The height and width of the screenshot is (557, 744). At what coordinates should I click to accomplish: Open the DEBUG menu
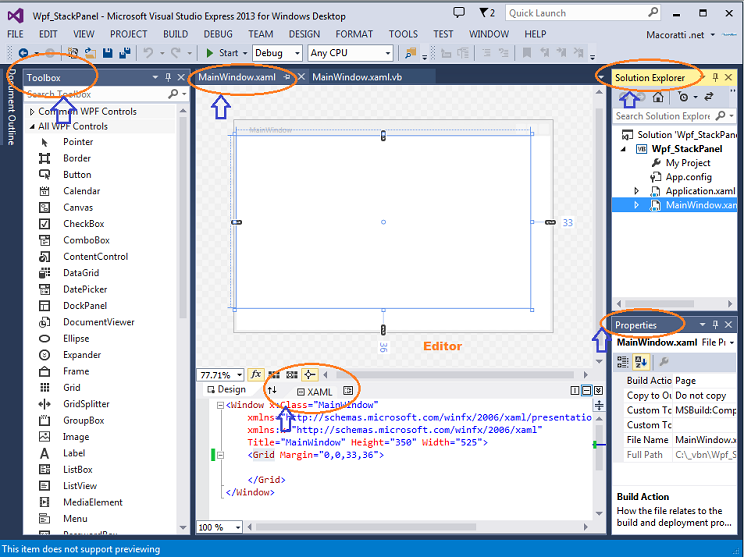tap(218, 34)
